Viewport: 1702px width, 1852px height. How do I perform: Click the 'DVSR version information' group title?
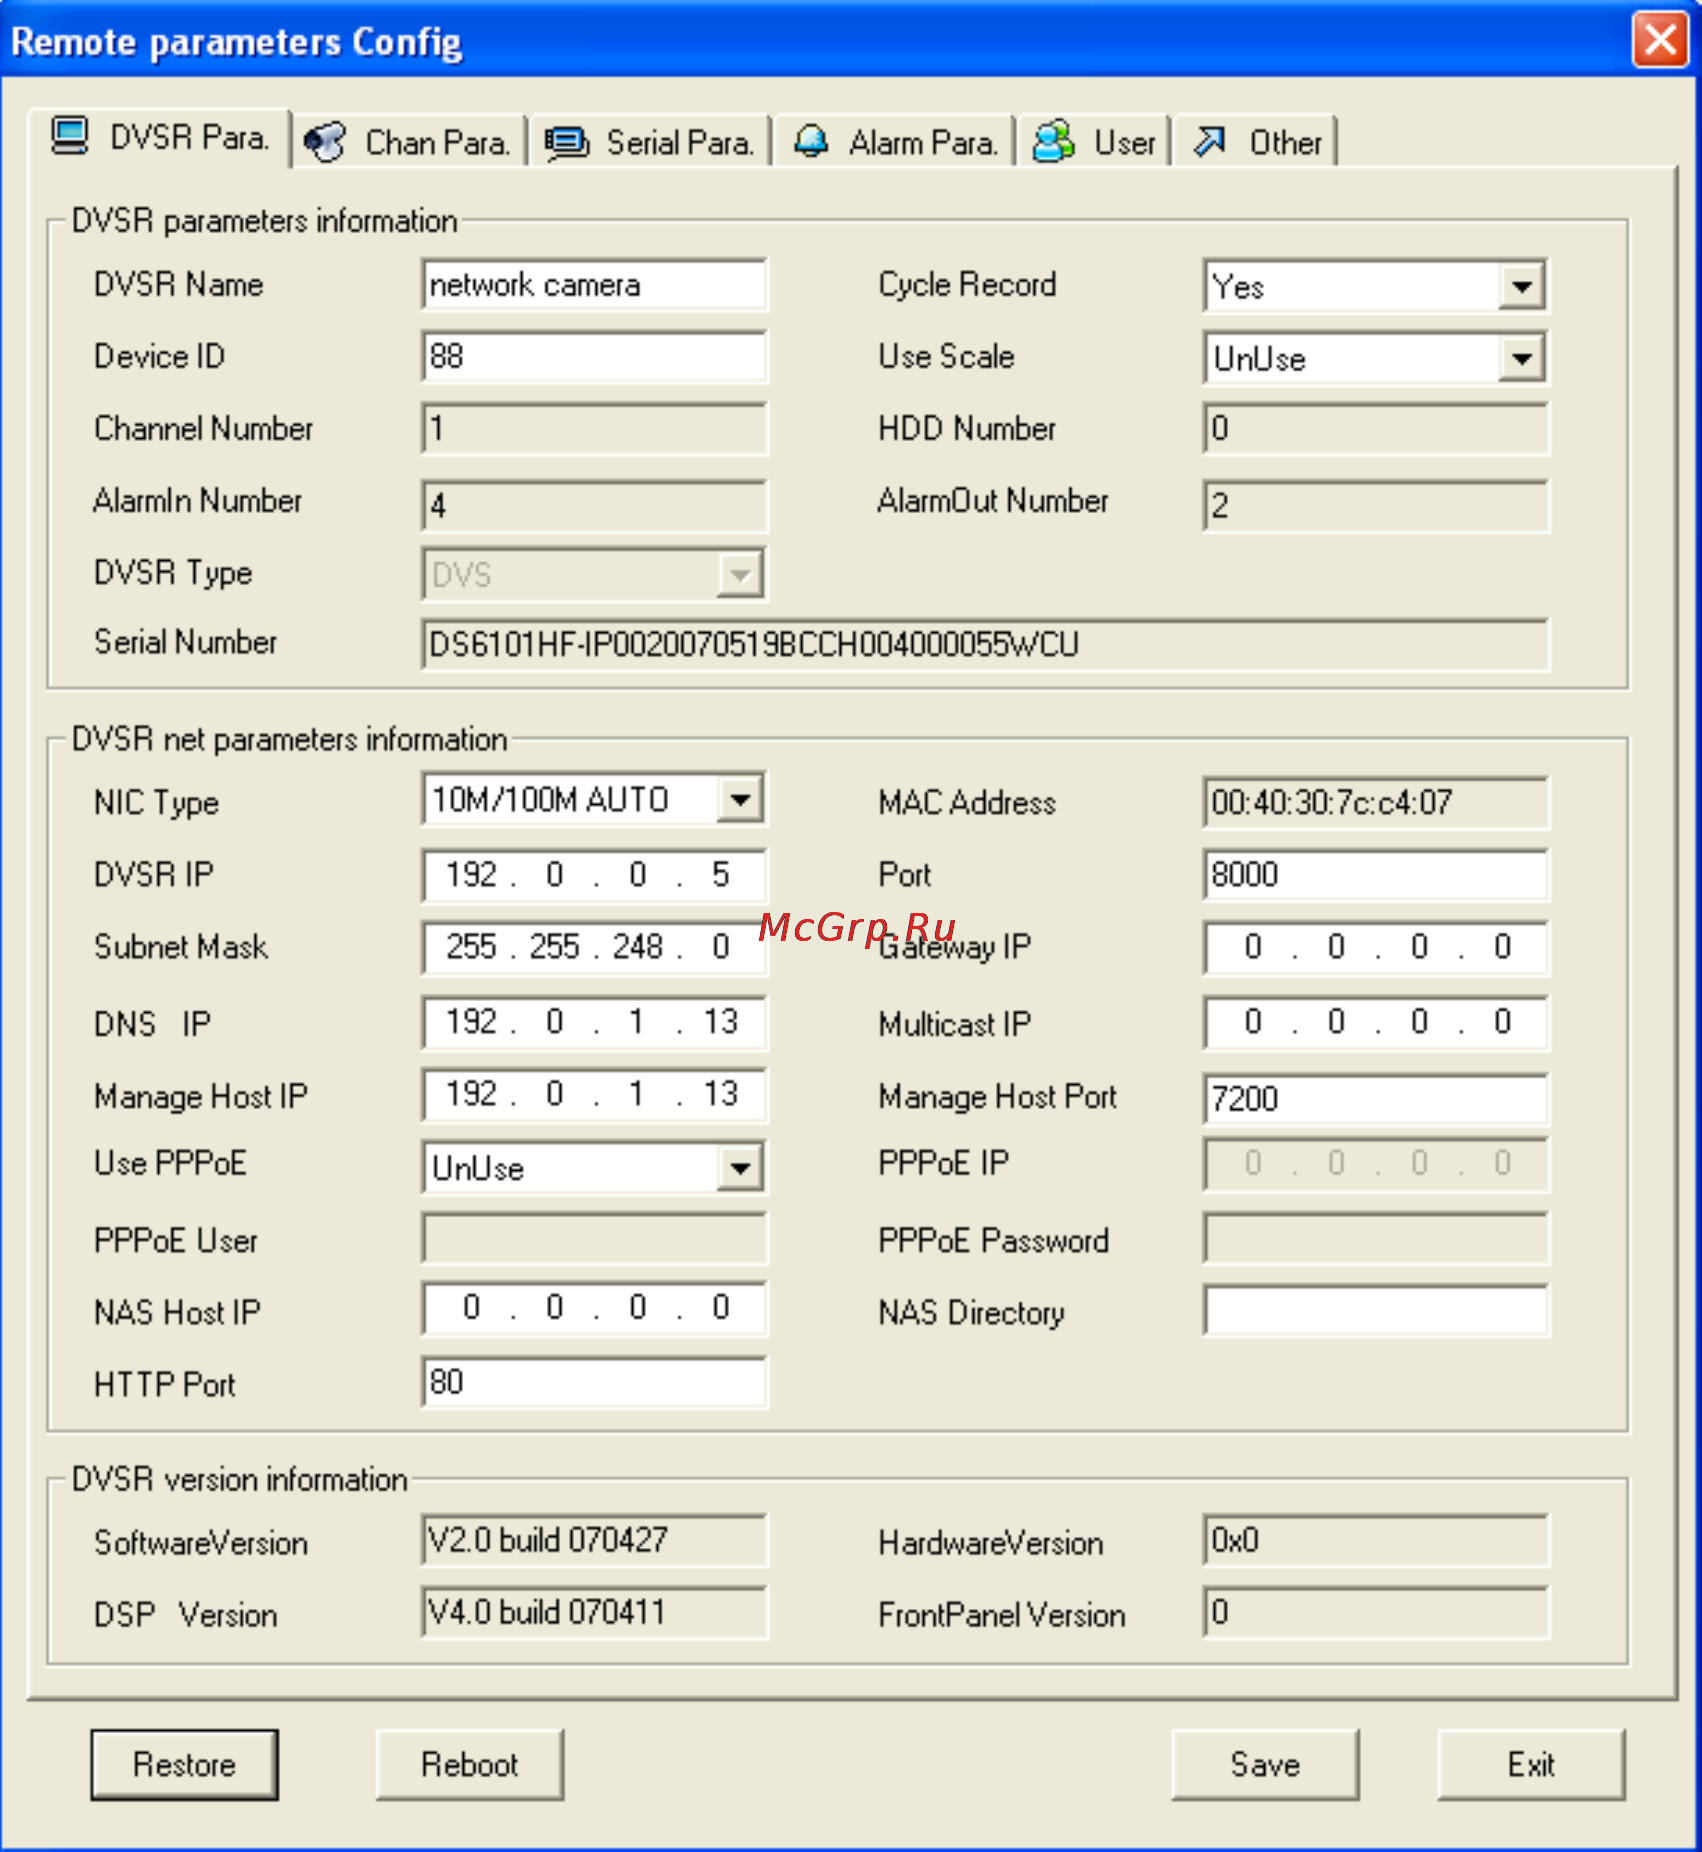point(240,1479)
